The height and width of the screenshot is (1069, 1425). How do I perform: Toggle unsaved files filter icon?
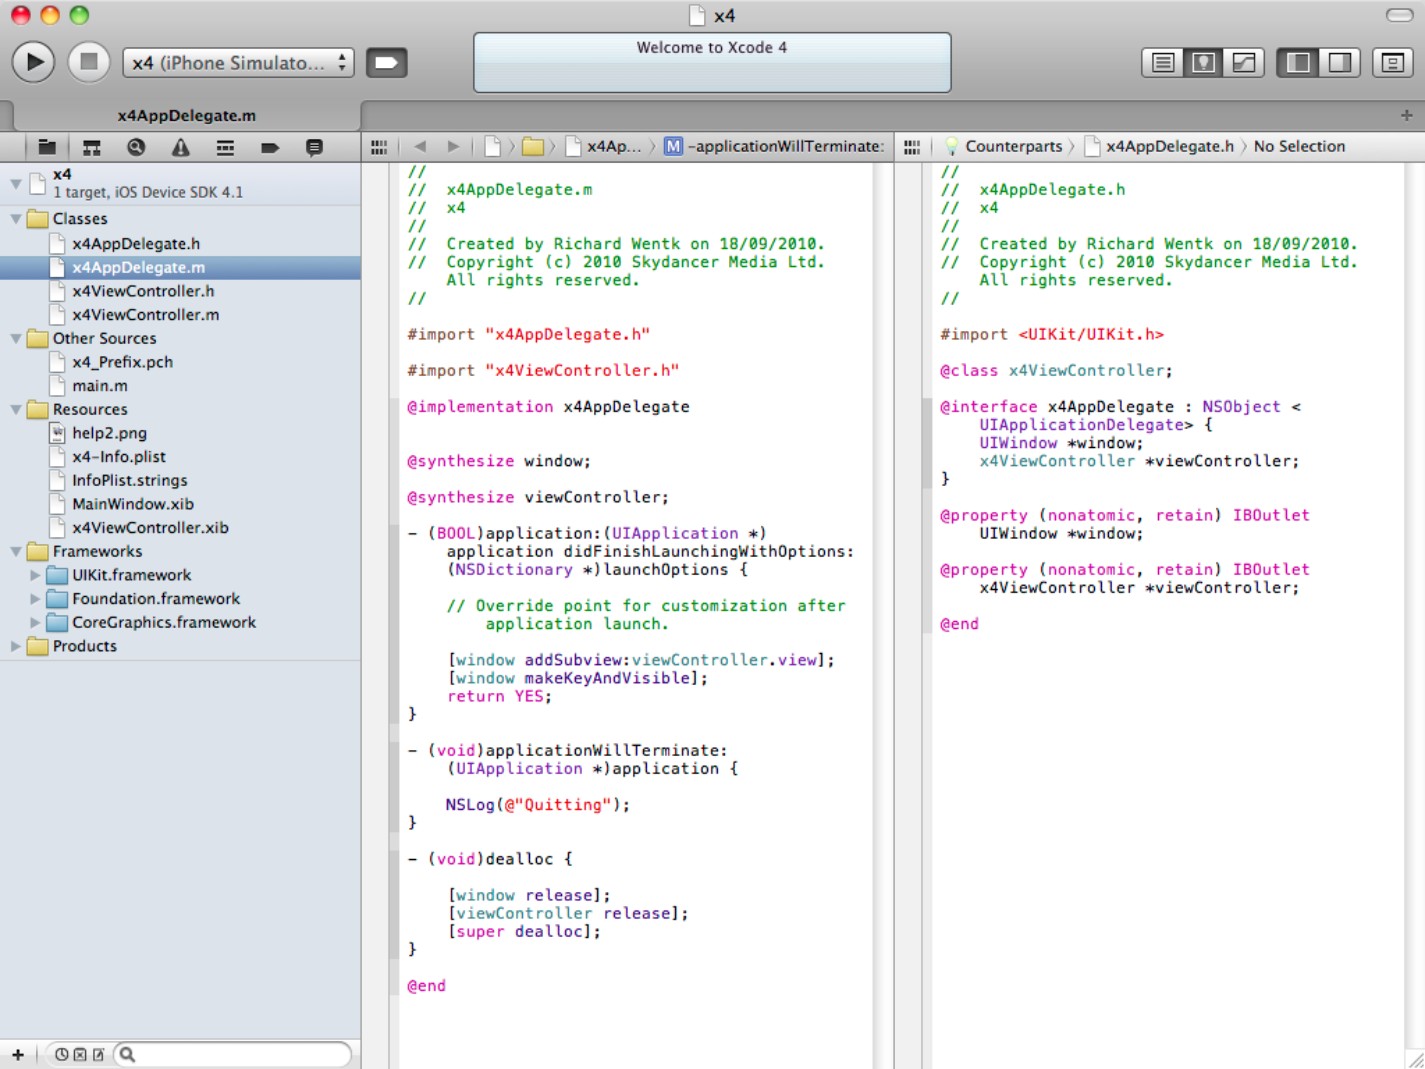[98, 1054]
